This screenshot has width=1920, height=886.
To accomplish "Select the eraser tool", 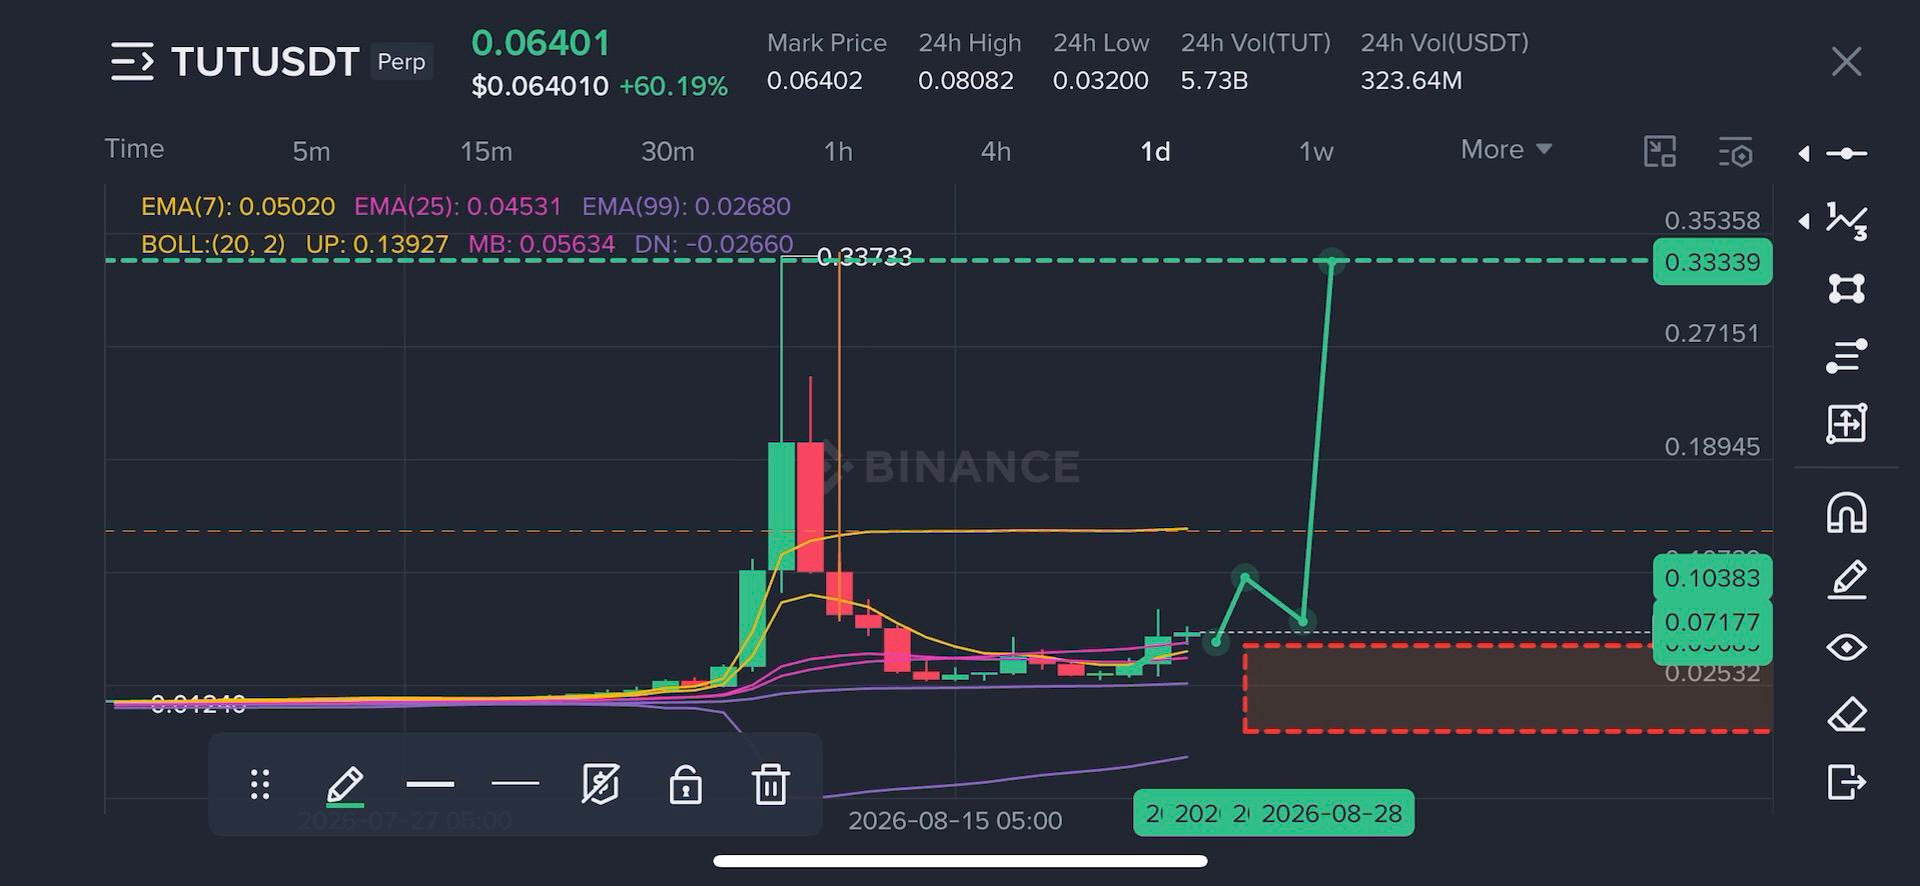I will (1846, 714).
